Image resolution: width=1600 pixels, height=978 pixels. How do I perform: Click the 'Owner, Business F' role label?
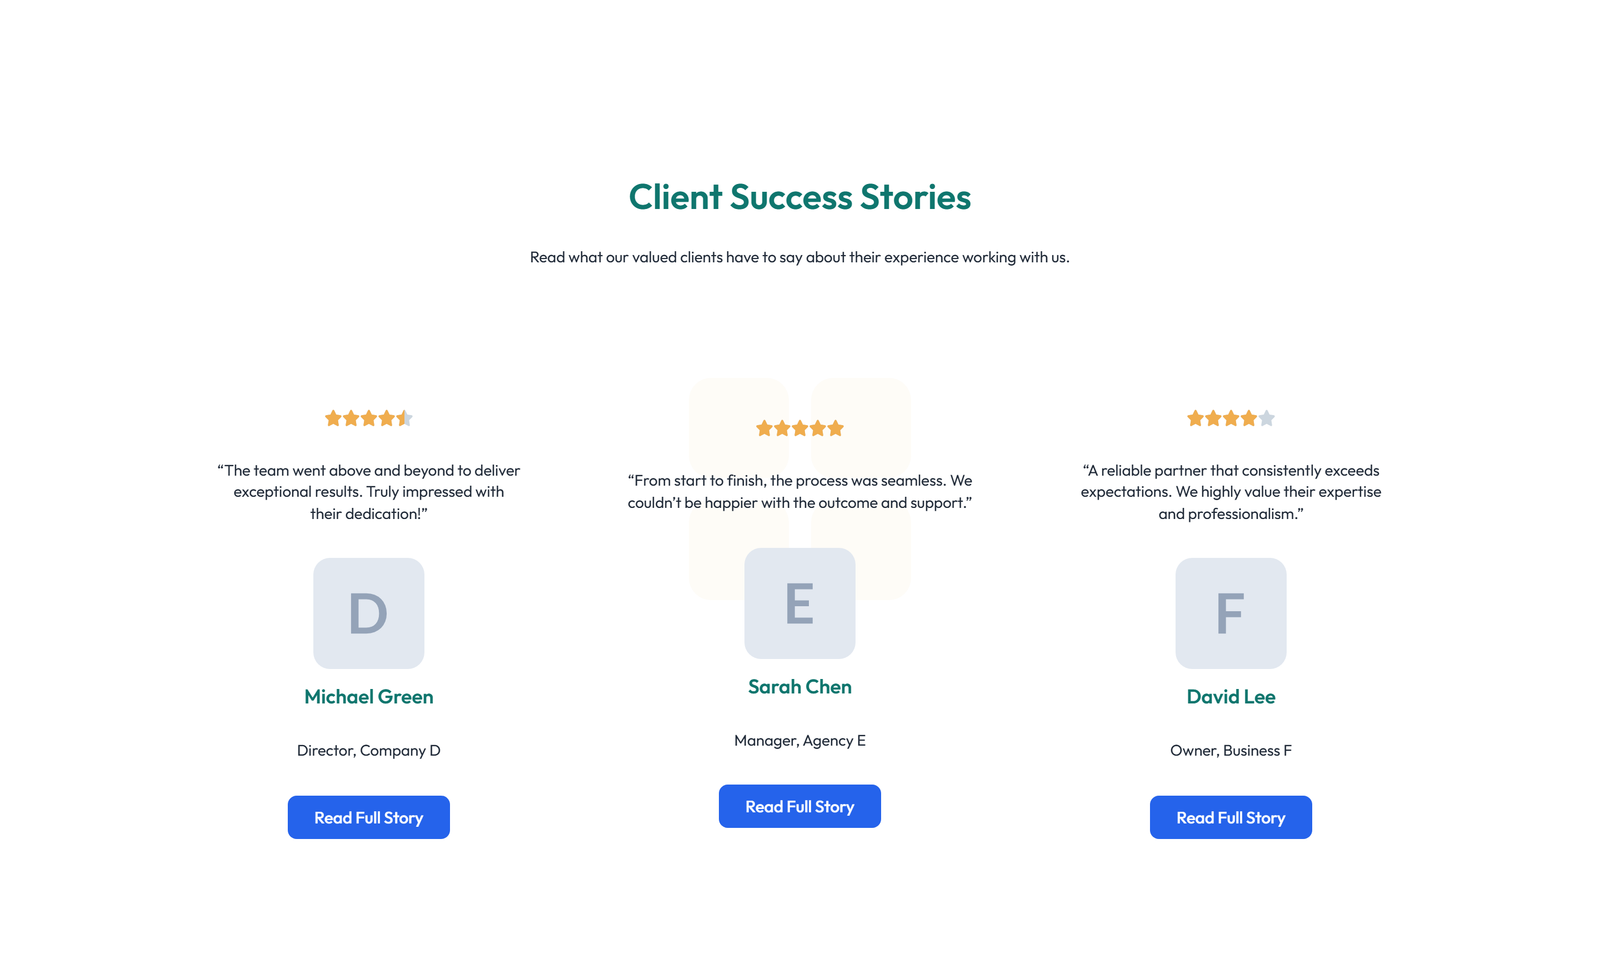click(1230, 749)
